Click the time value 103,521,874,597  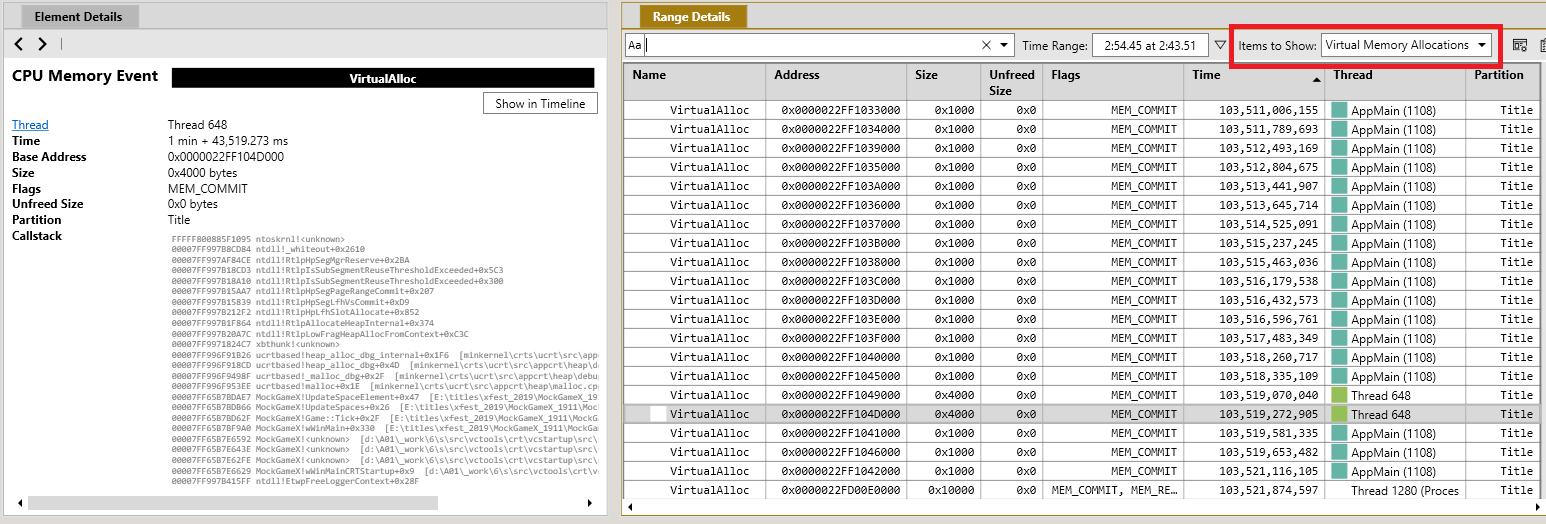(x=1268, y=490)
